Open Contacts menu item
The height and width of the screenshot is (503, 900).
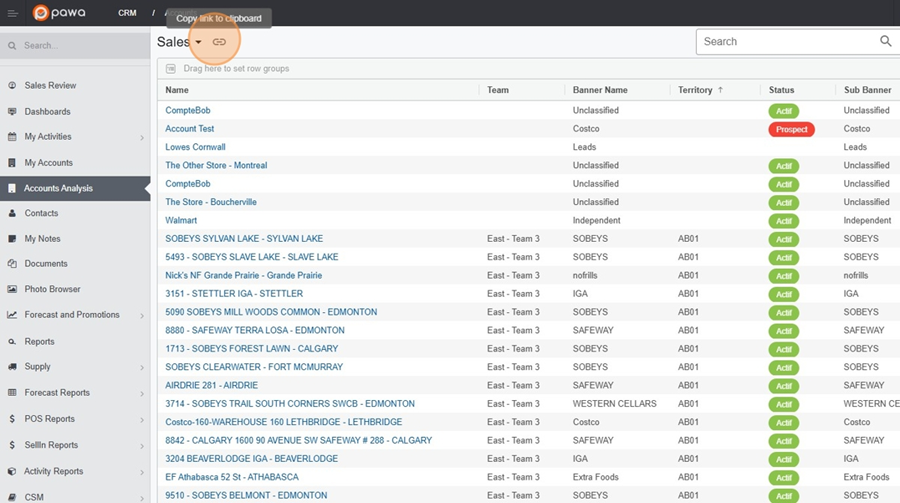41,213
